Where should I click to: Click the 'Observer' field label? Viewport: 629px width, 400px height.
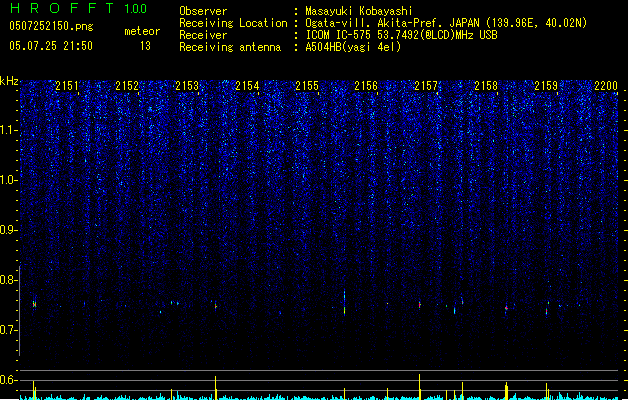(x=203, y=11)
